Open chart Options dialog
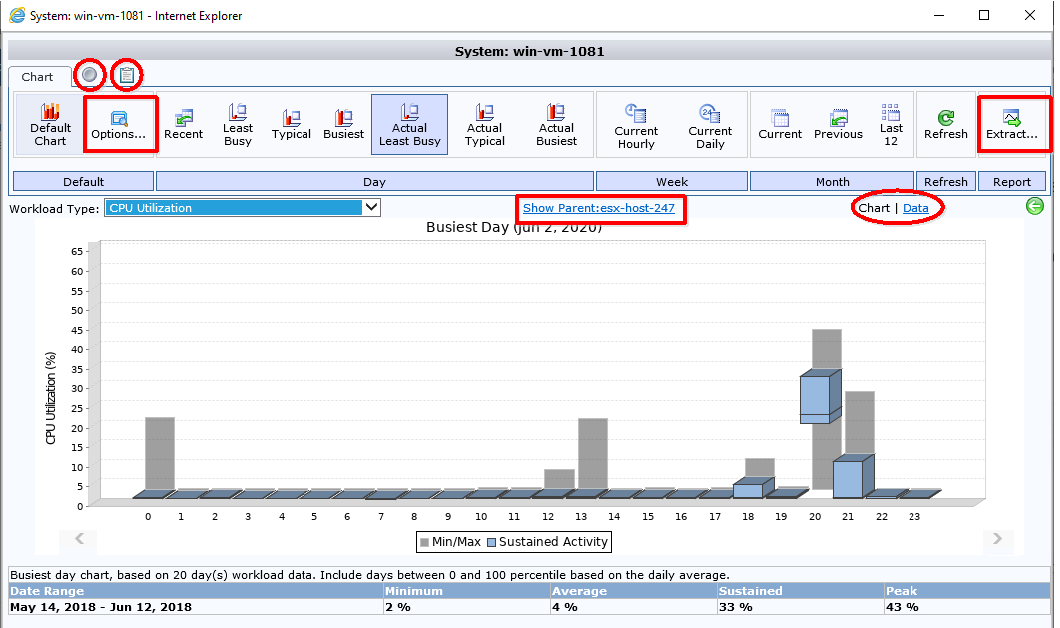1060x628 pixels. click(119, 124)
